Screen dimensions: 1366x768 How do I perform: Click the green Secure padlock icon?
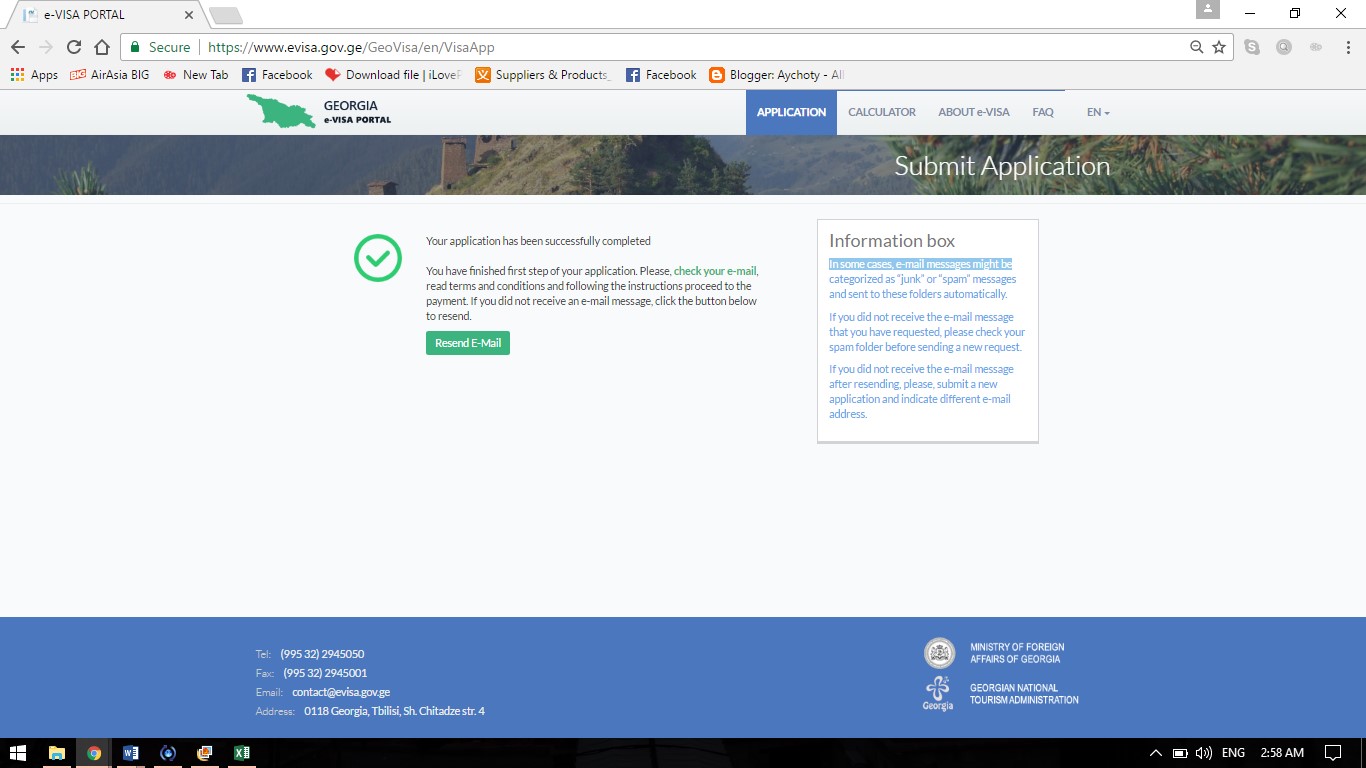[x=135, y=47]
